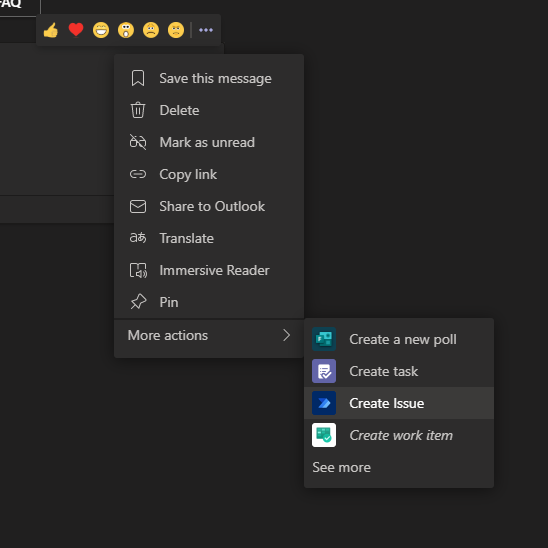Click the envelope Share to Outlook icon
Viewport: 548px width, 548px height.
[x=138, y=206]
